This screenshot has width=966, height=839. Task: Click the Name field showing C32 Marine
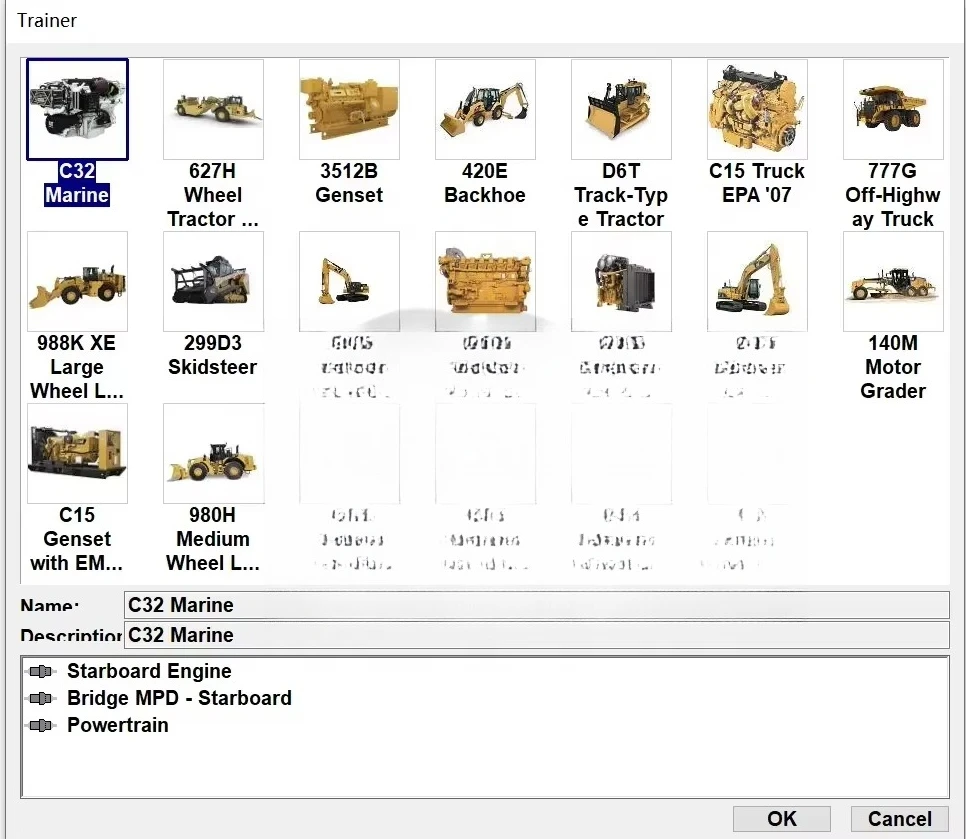pos(536,605)
